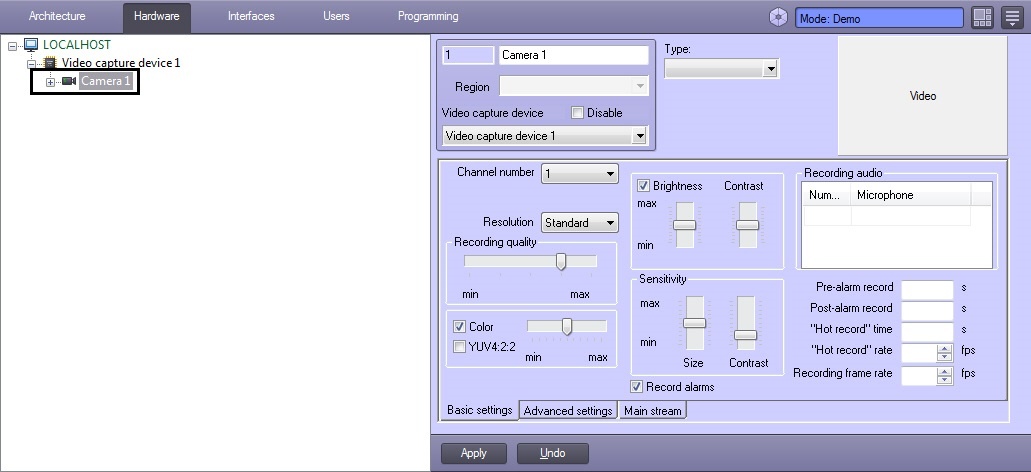
Task: Increase the Hot record rate spinner
Action: click(944, 347)
